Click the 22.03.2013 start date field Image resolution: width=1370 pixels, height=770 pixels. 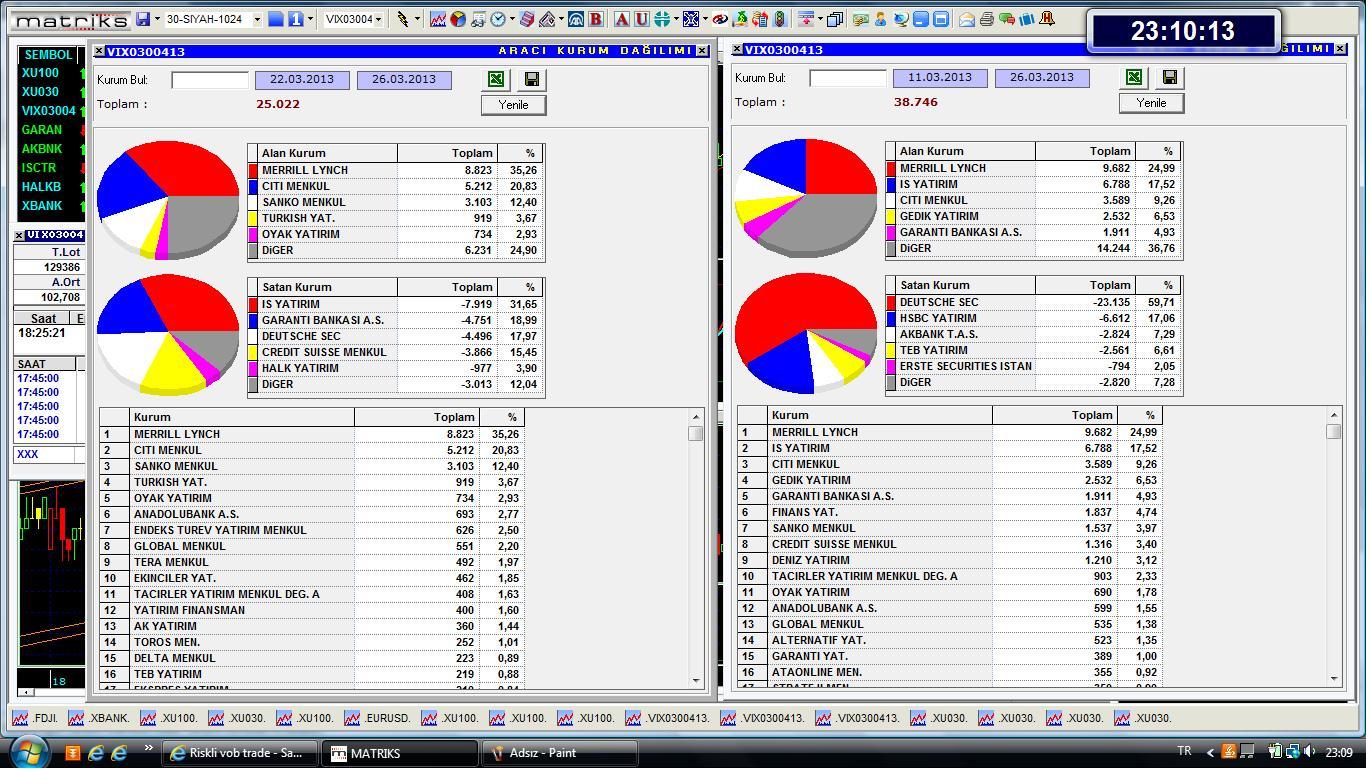(302, 80)
